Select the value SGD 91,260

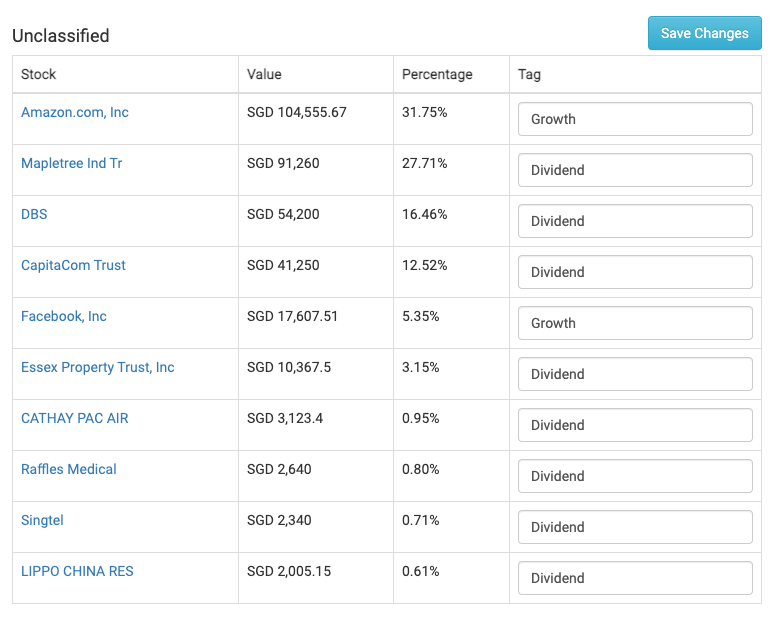tap(283, 163)
